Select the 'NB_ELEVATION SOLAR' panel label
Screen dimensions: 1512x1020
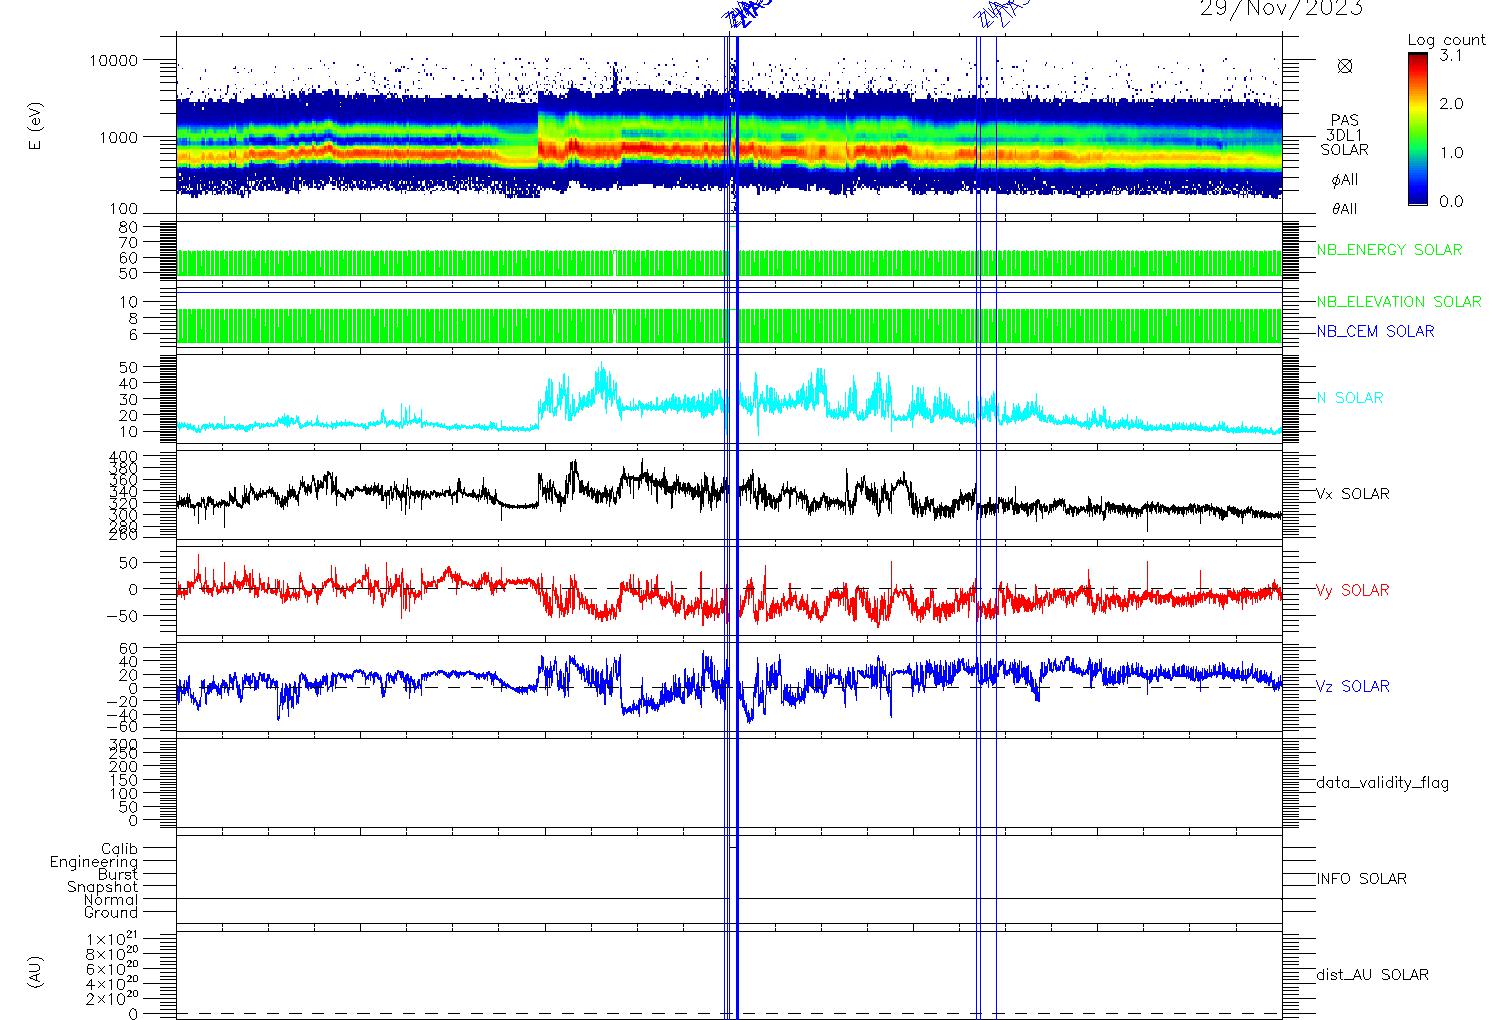coord(1399,302)
